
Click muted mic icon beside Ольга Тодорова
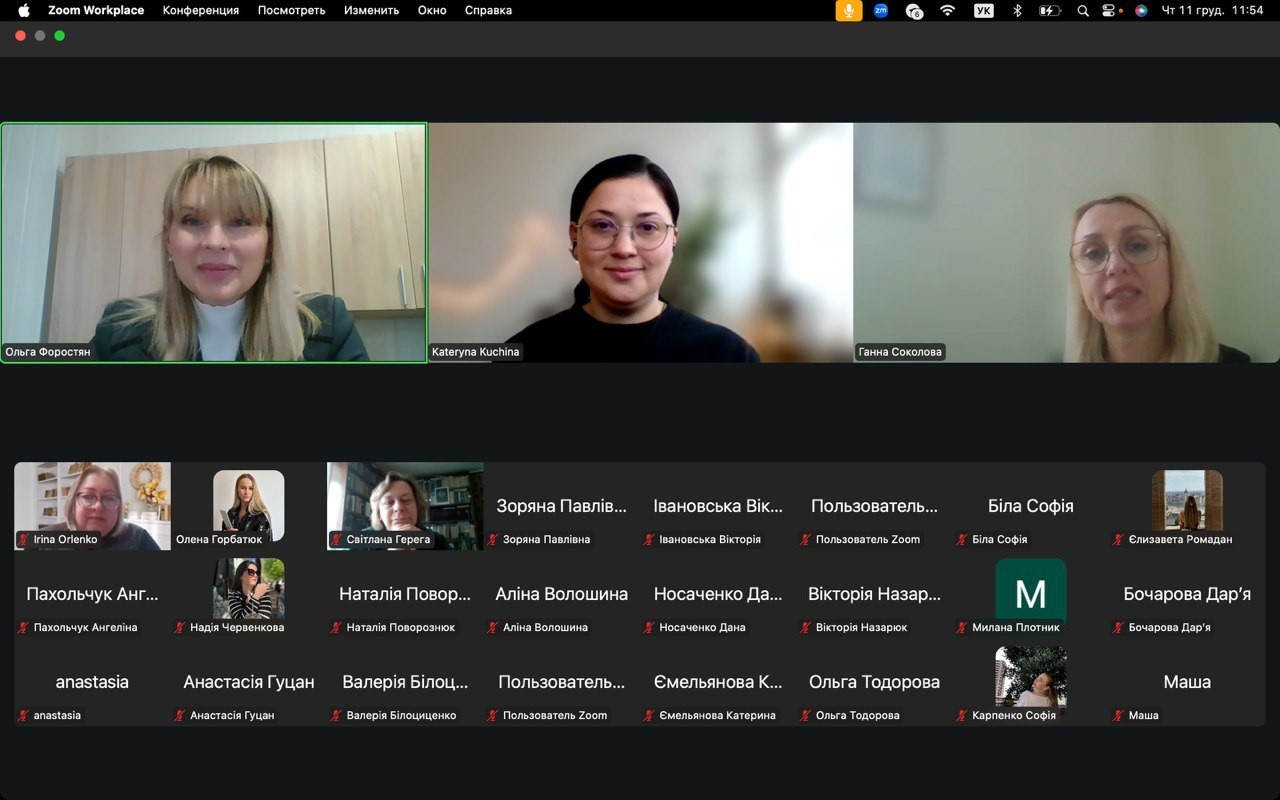tap(806, 716)
